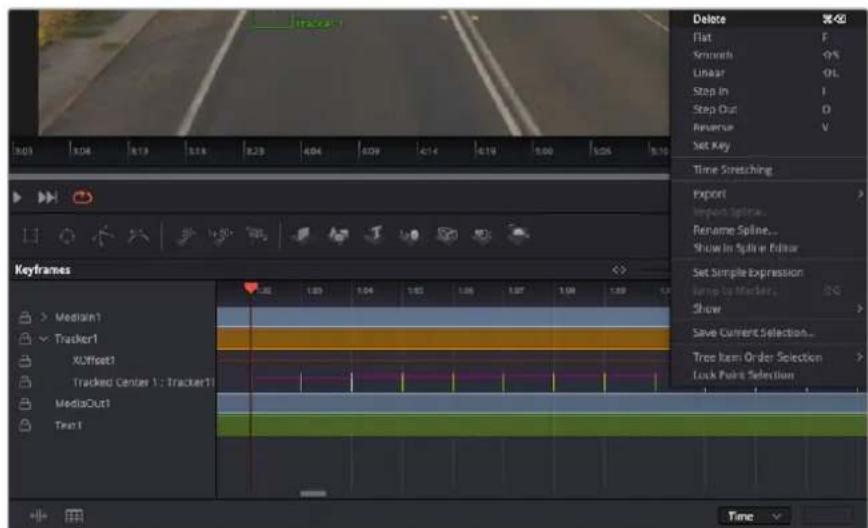This screenshot has width=868, height=528.
Task: Open the Tree Item Order Selection submenu
Action: click(x=767, y=357)
